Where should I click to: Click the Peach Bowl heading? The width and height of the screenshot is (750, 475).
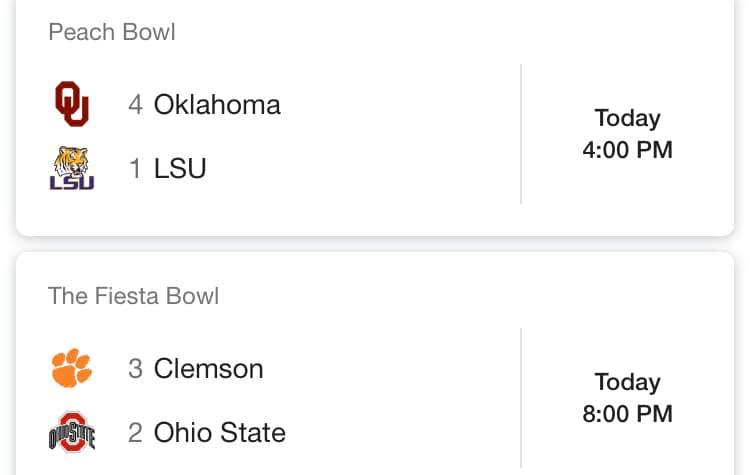[x=112, y=32]
